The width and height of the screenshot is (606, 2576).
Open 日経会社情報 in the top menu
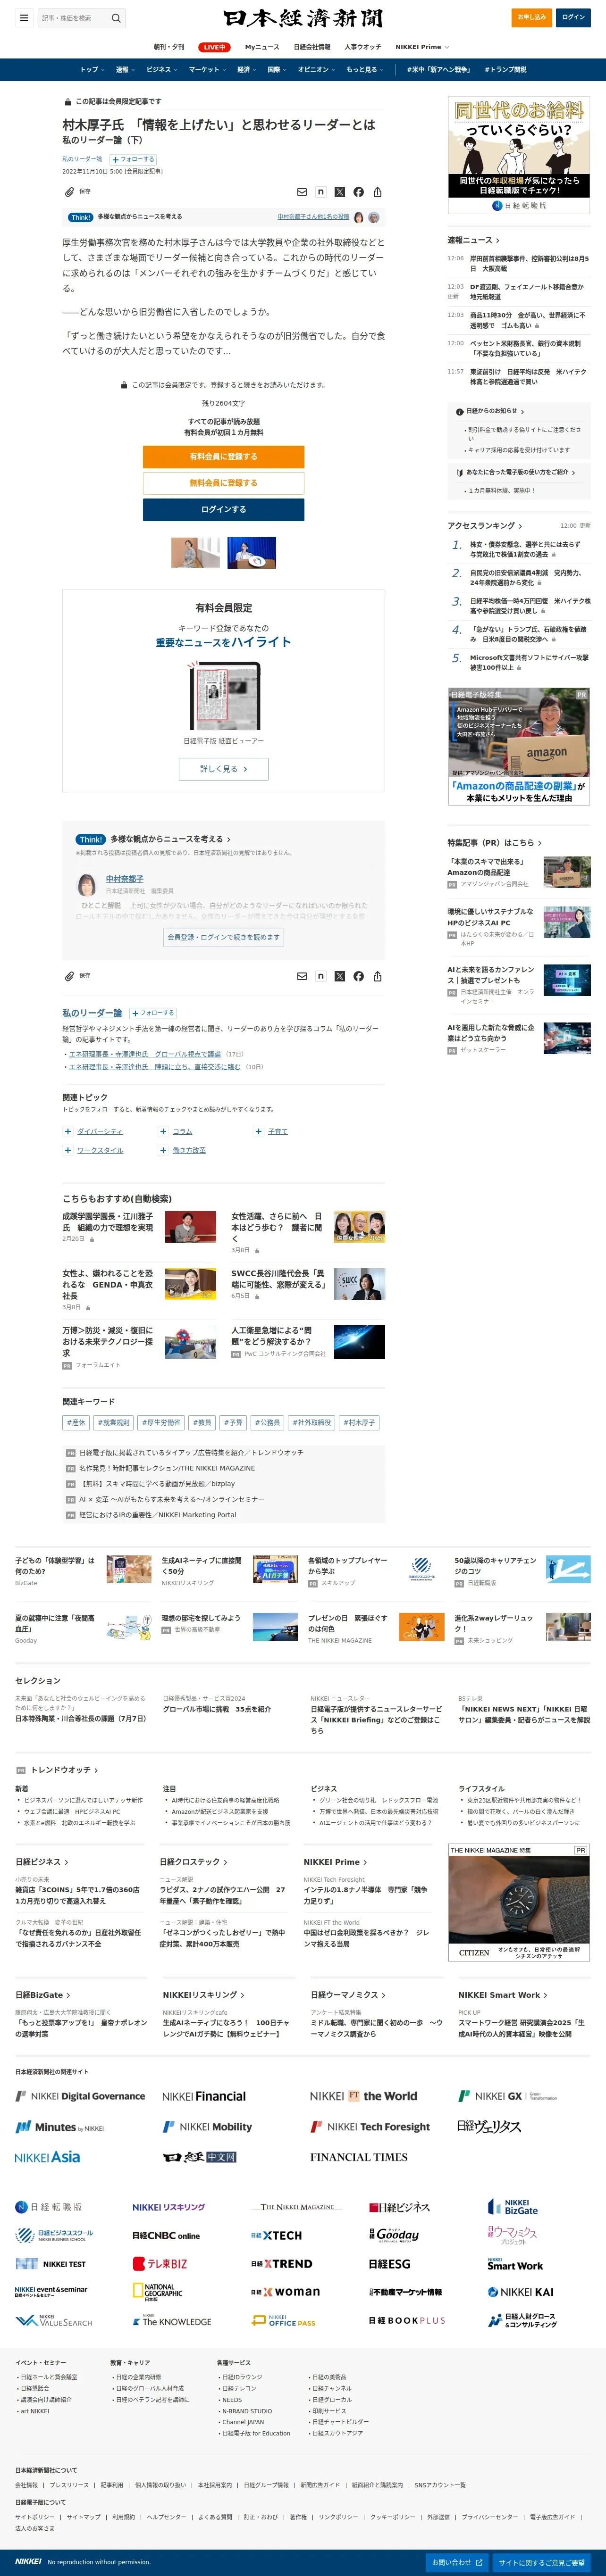click(312, 47)
